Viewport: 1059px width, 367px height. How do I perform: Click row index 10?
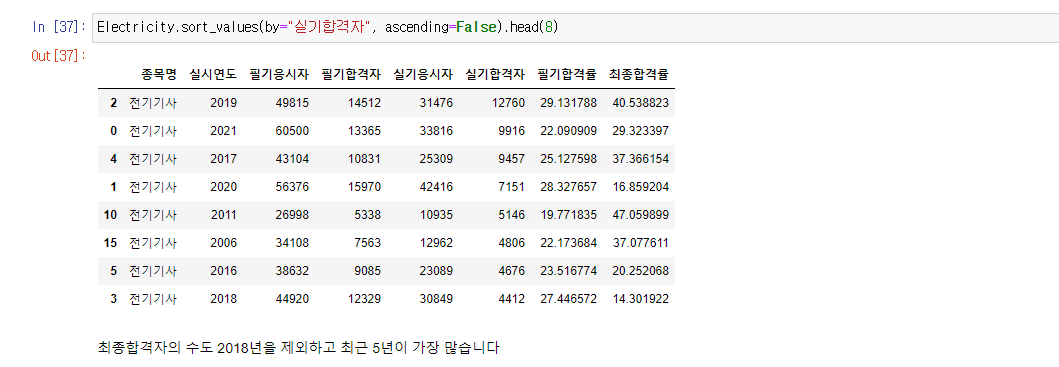coord(111,215)
